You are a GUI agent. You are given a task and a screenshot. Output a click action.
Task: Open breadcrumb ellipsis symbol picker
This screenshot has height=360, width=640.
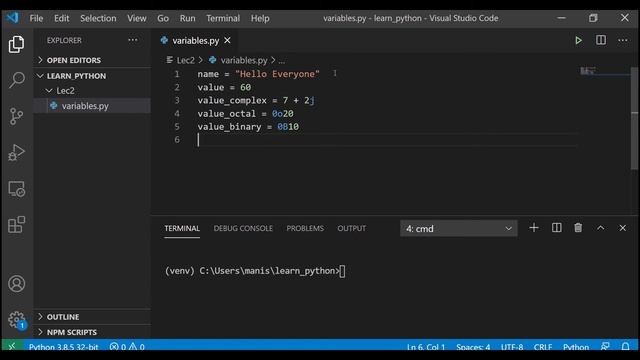[282, 60]
